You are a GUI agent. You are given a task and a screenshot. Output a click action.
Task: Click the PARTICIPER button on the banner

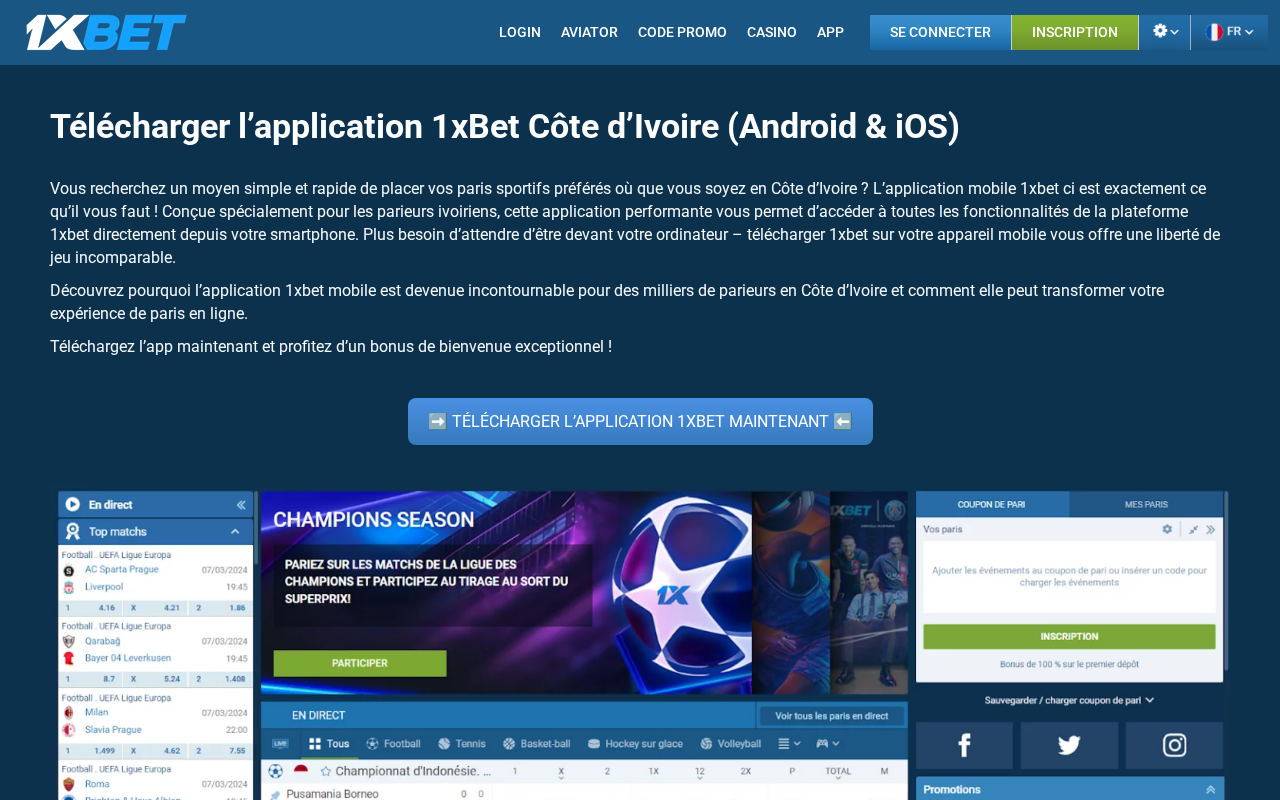[x=360, y=663]
